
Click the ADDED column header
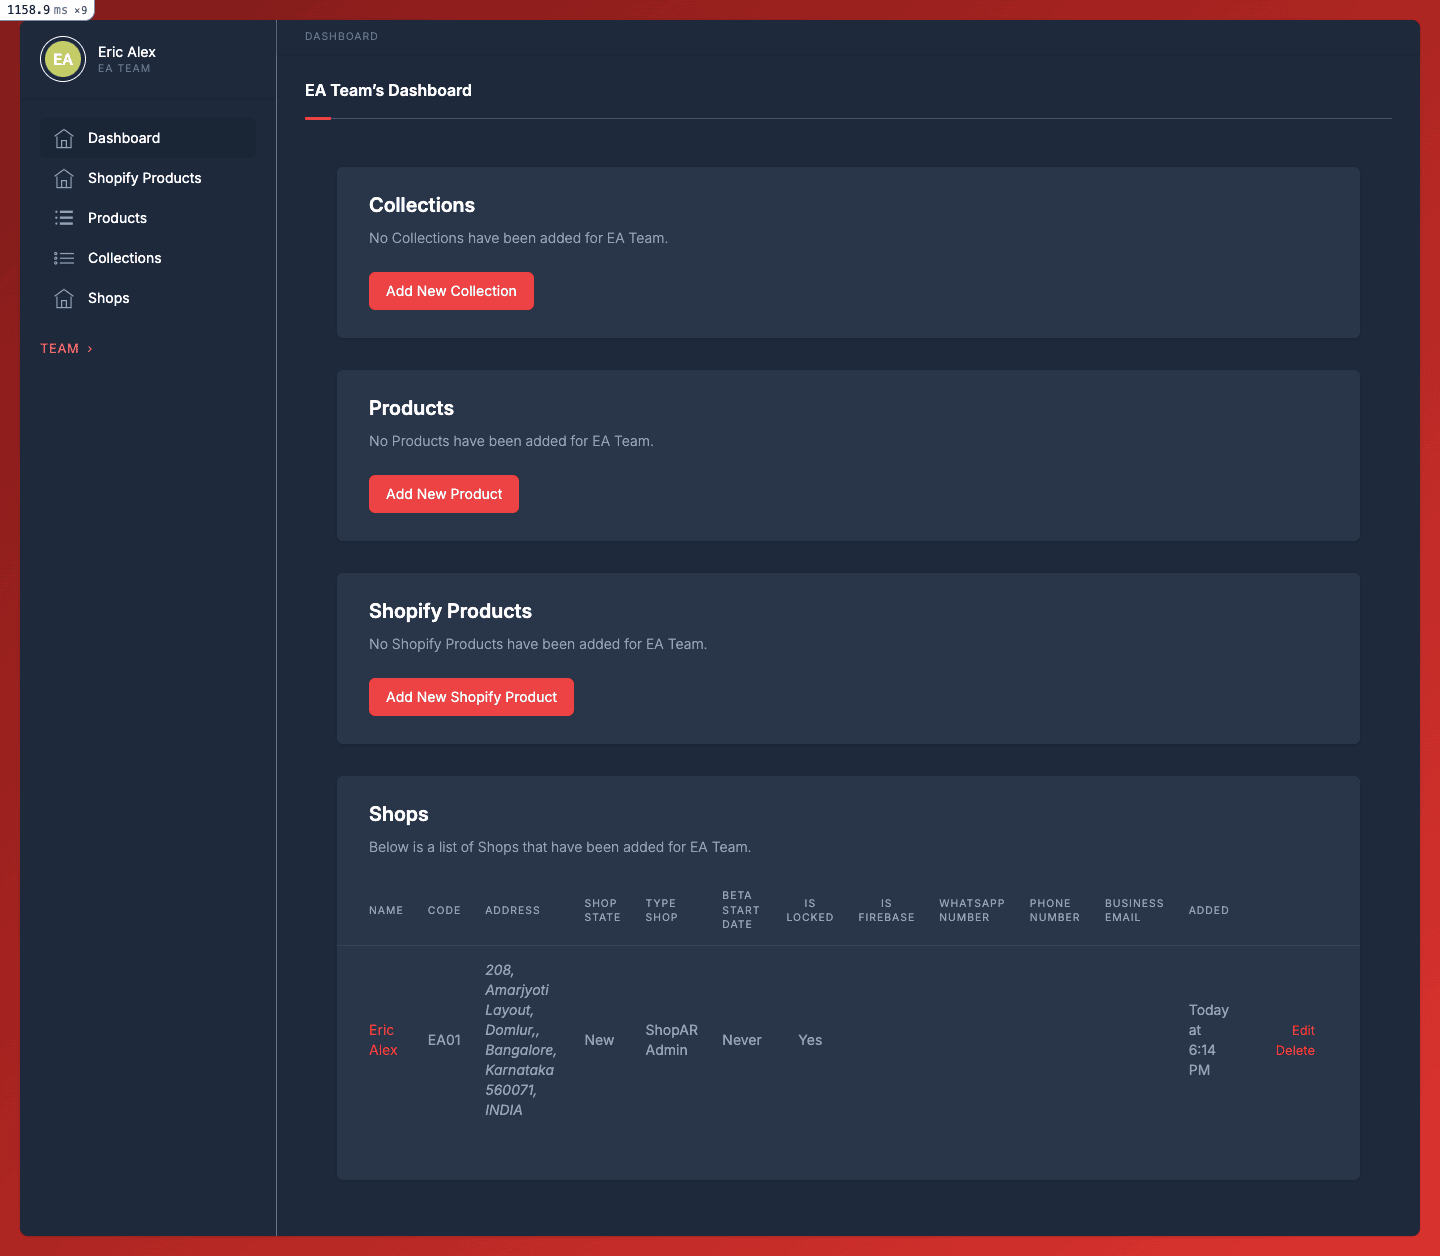point(1208,910)
